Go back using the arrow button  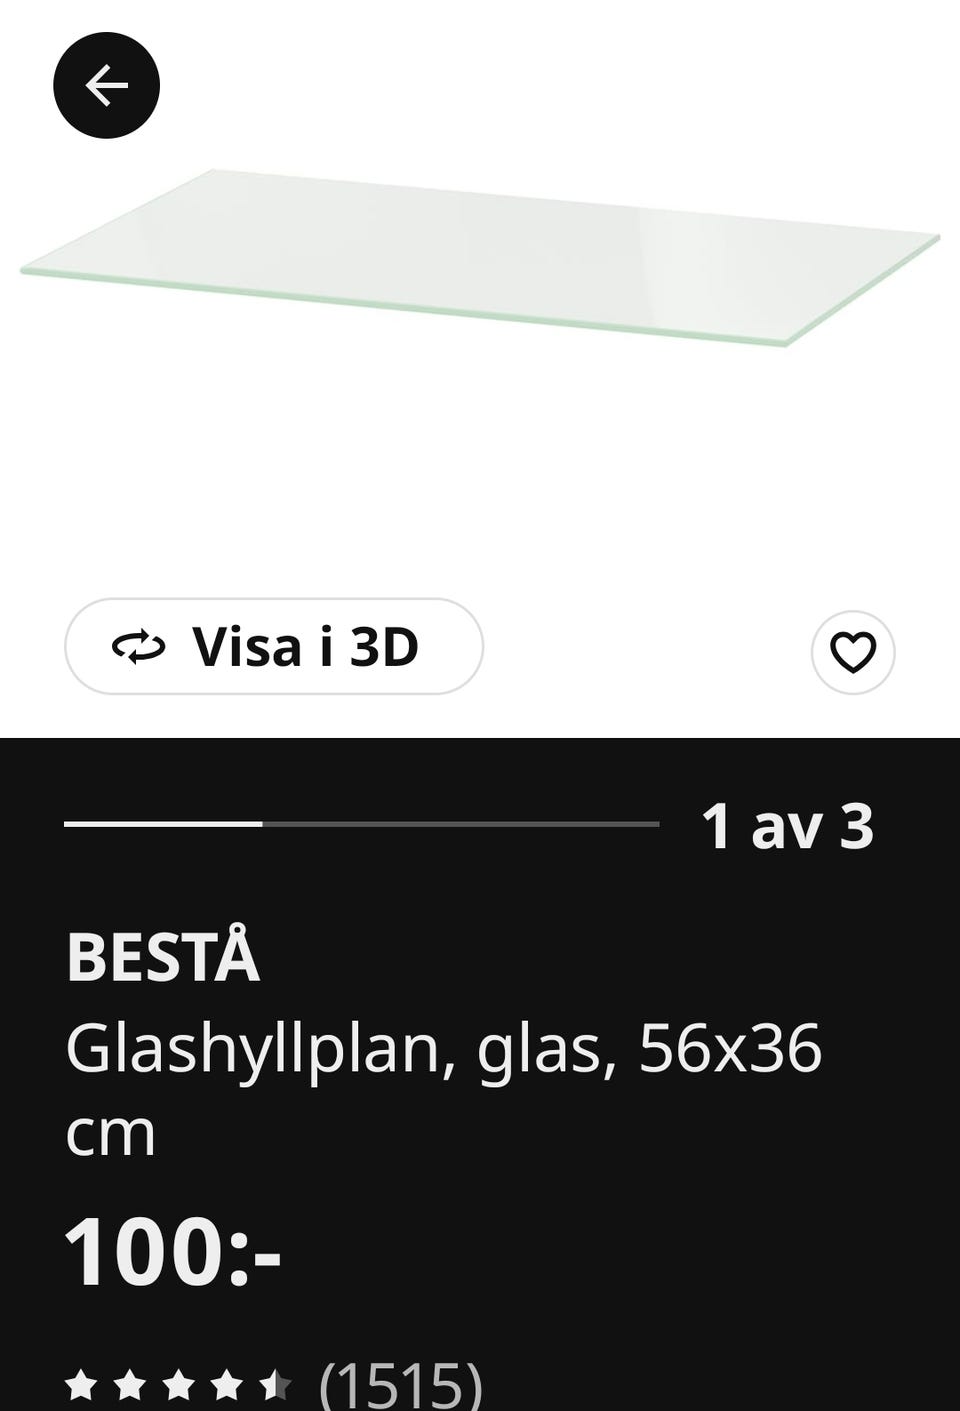point(106,86)
